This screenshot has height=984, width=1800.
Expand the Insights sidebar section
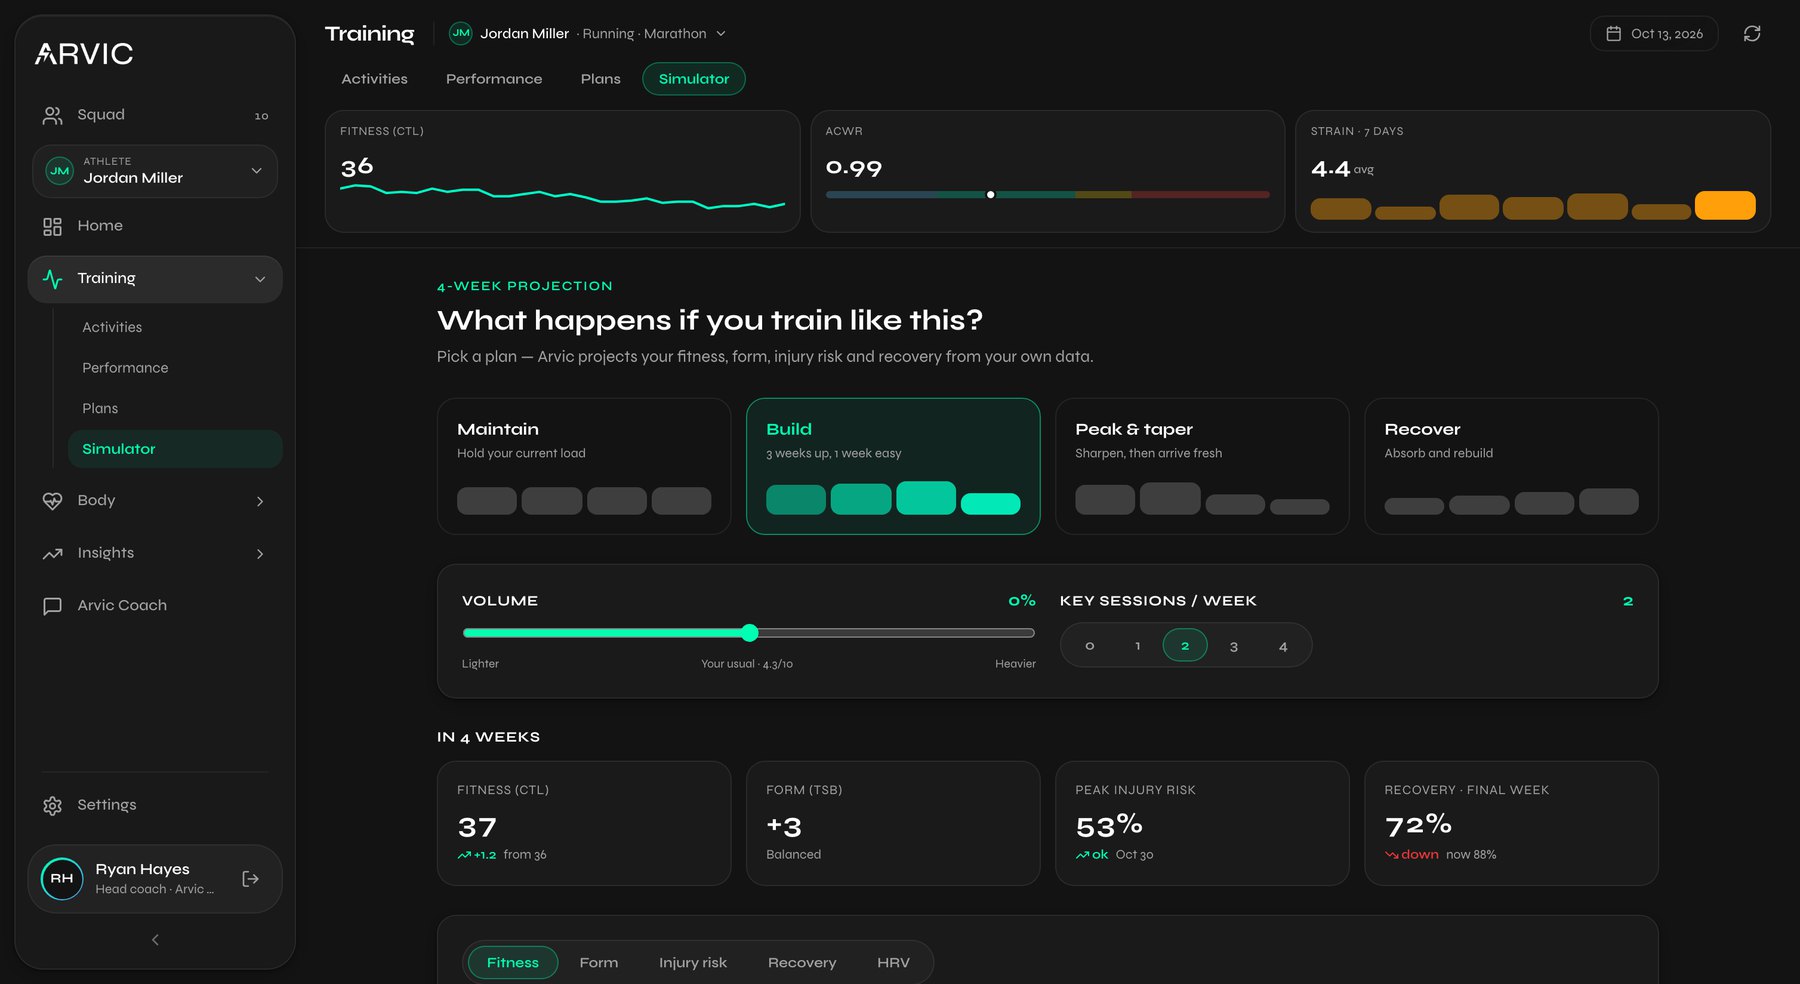click(155, 554)
